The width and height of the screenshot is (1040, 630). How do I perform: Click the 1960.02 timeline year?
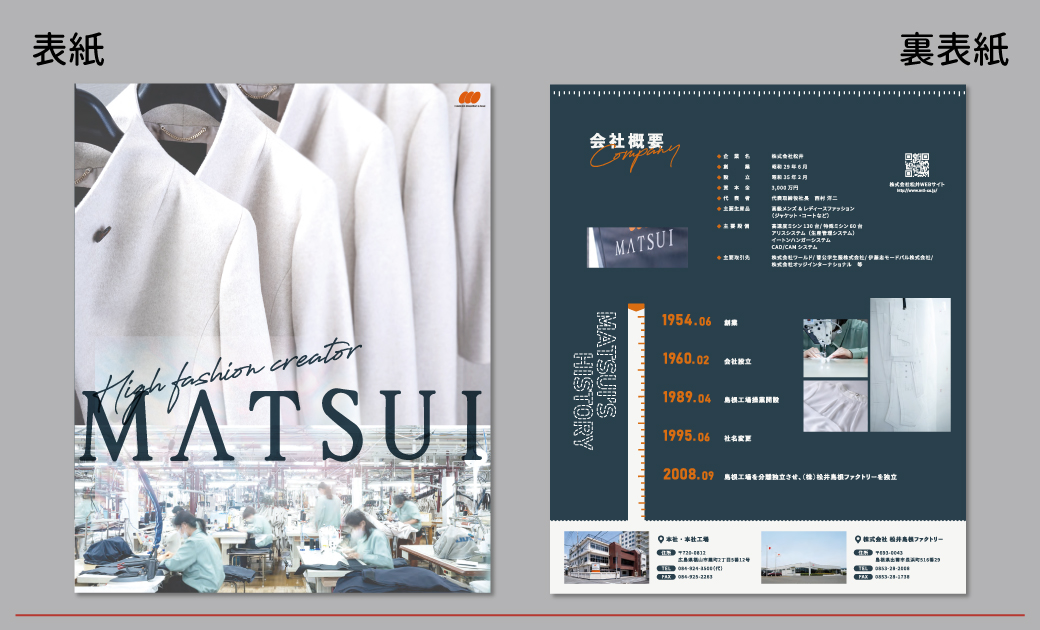(686, 359)
